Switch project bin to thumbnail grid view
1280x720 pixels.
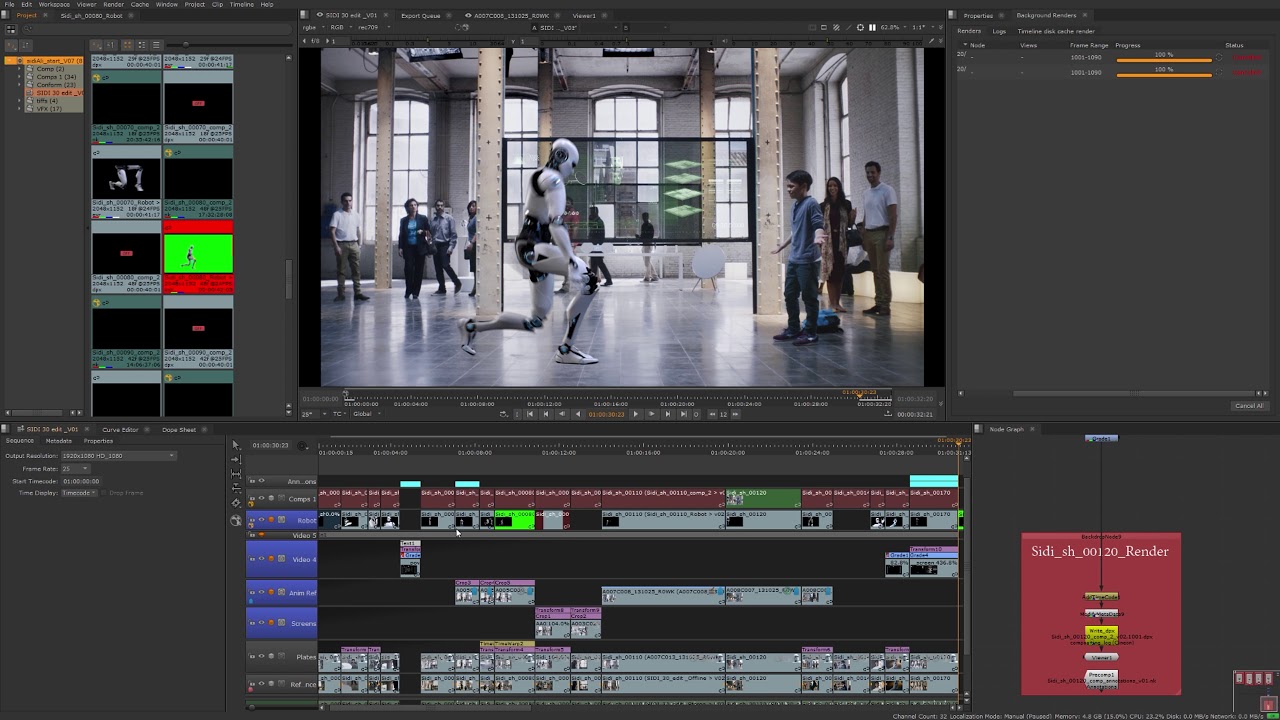[127, 45]
